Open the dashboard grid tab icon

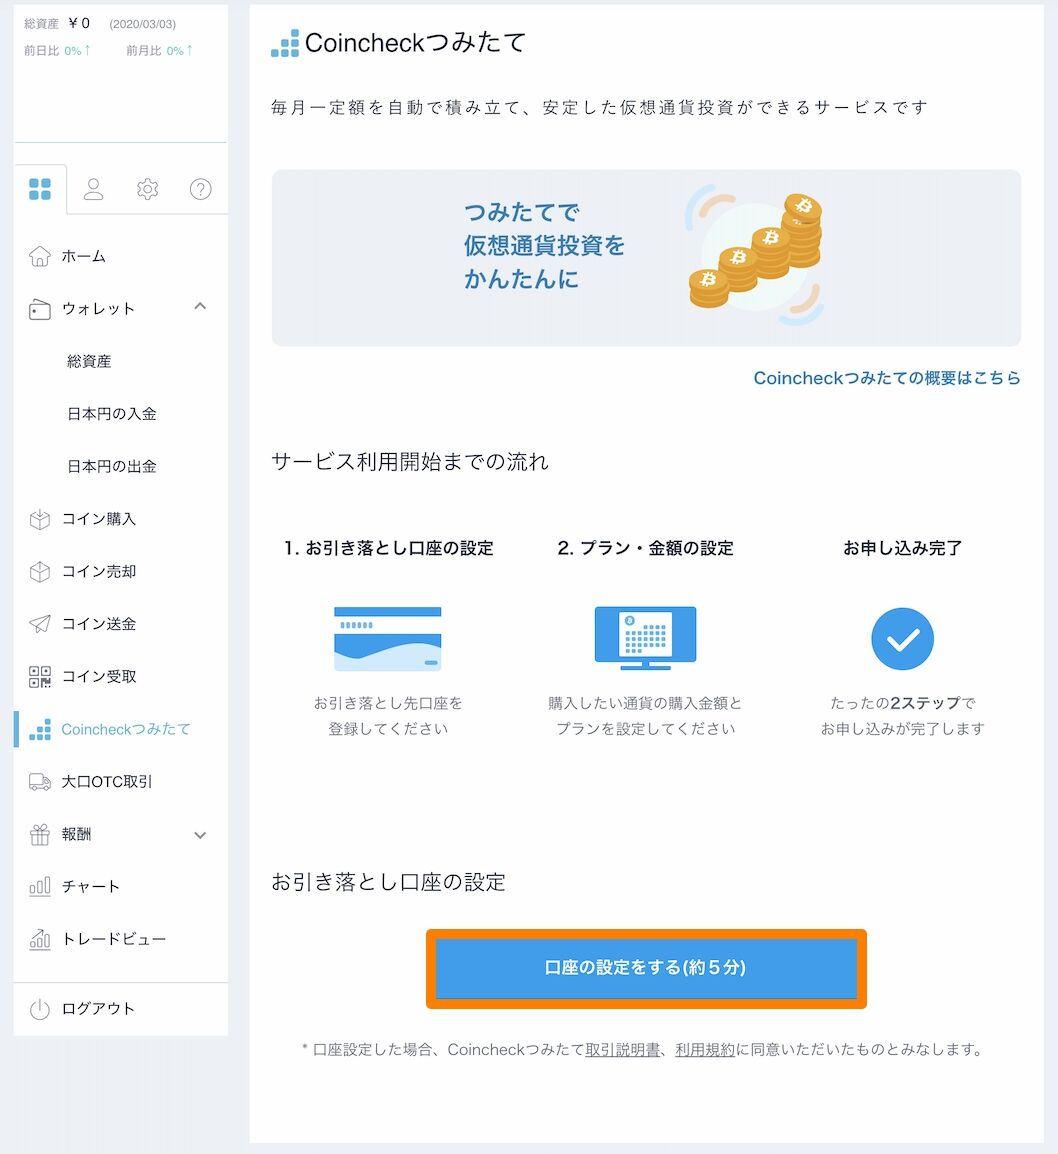40,189
